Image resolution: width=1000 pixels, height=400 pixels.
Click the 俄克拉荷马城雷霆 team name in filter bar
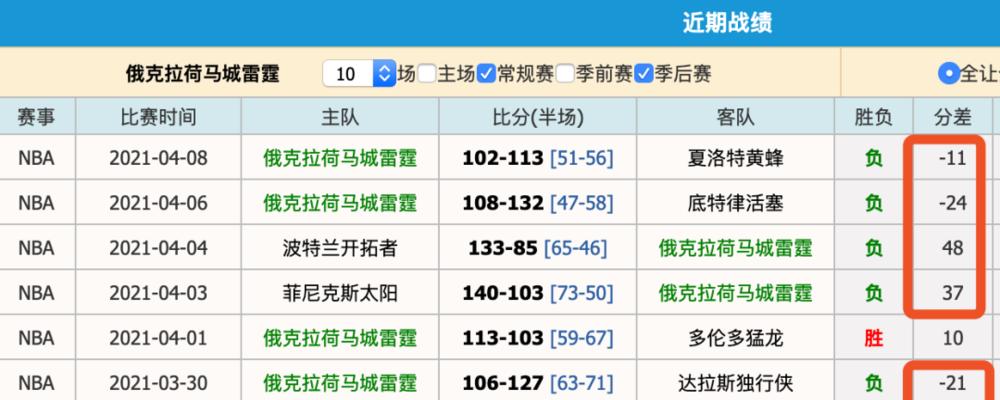203,74
